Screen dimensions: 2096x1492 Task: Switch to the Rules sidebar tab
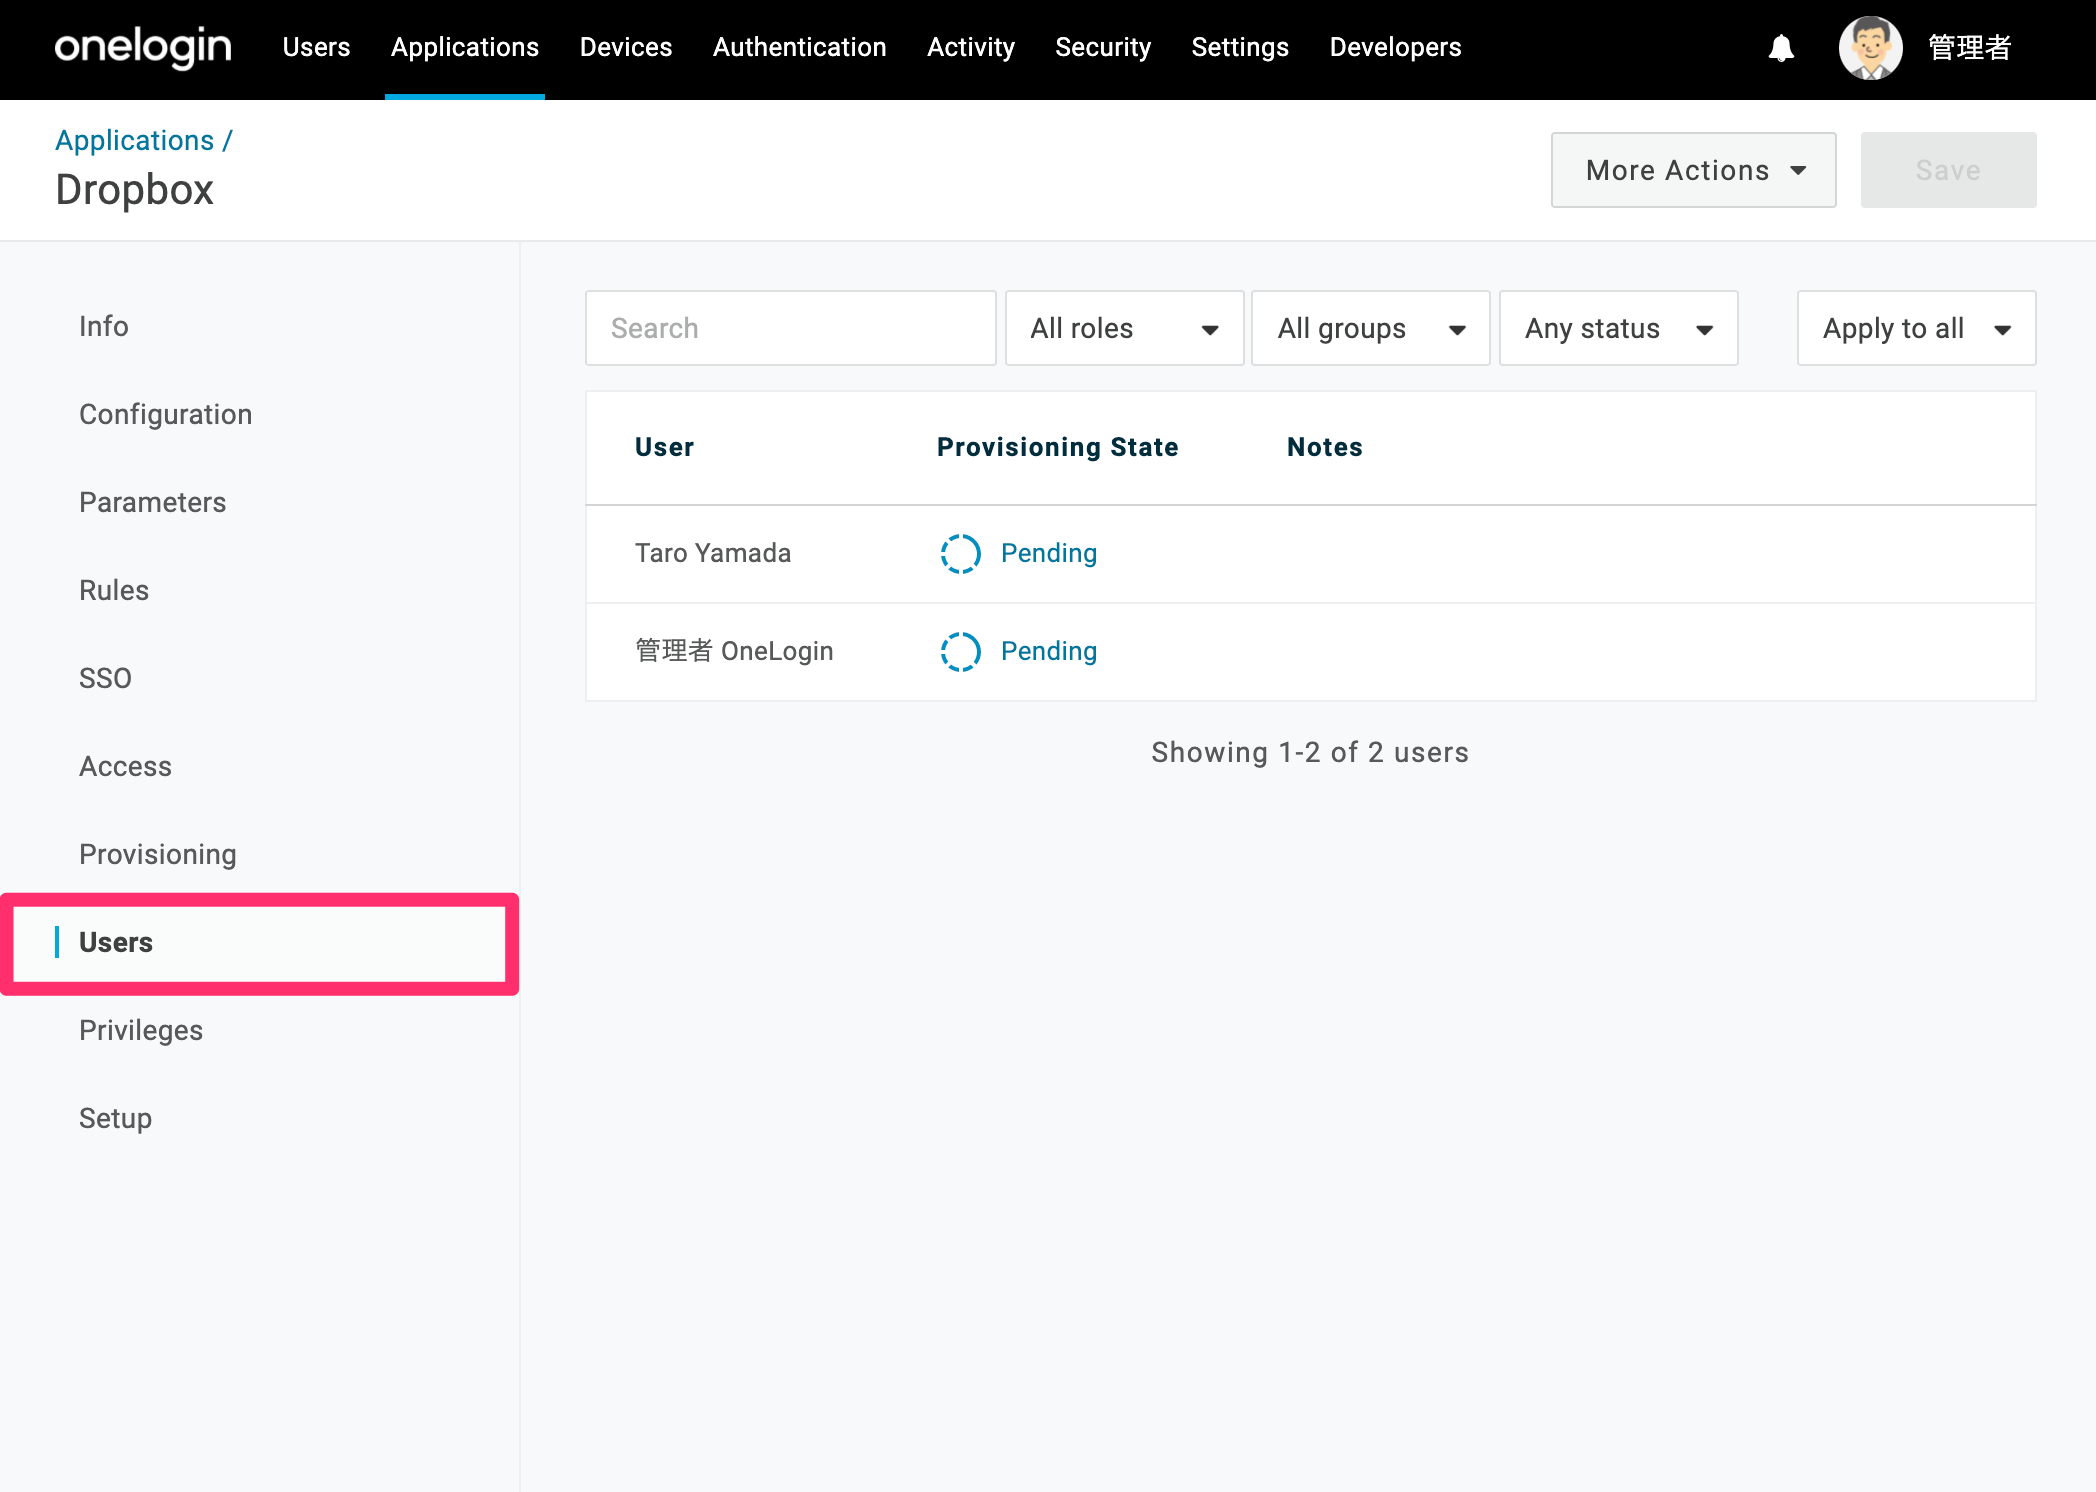(x=114, y=590)
